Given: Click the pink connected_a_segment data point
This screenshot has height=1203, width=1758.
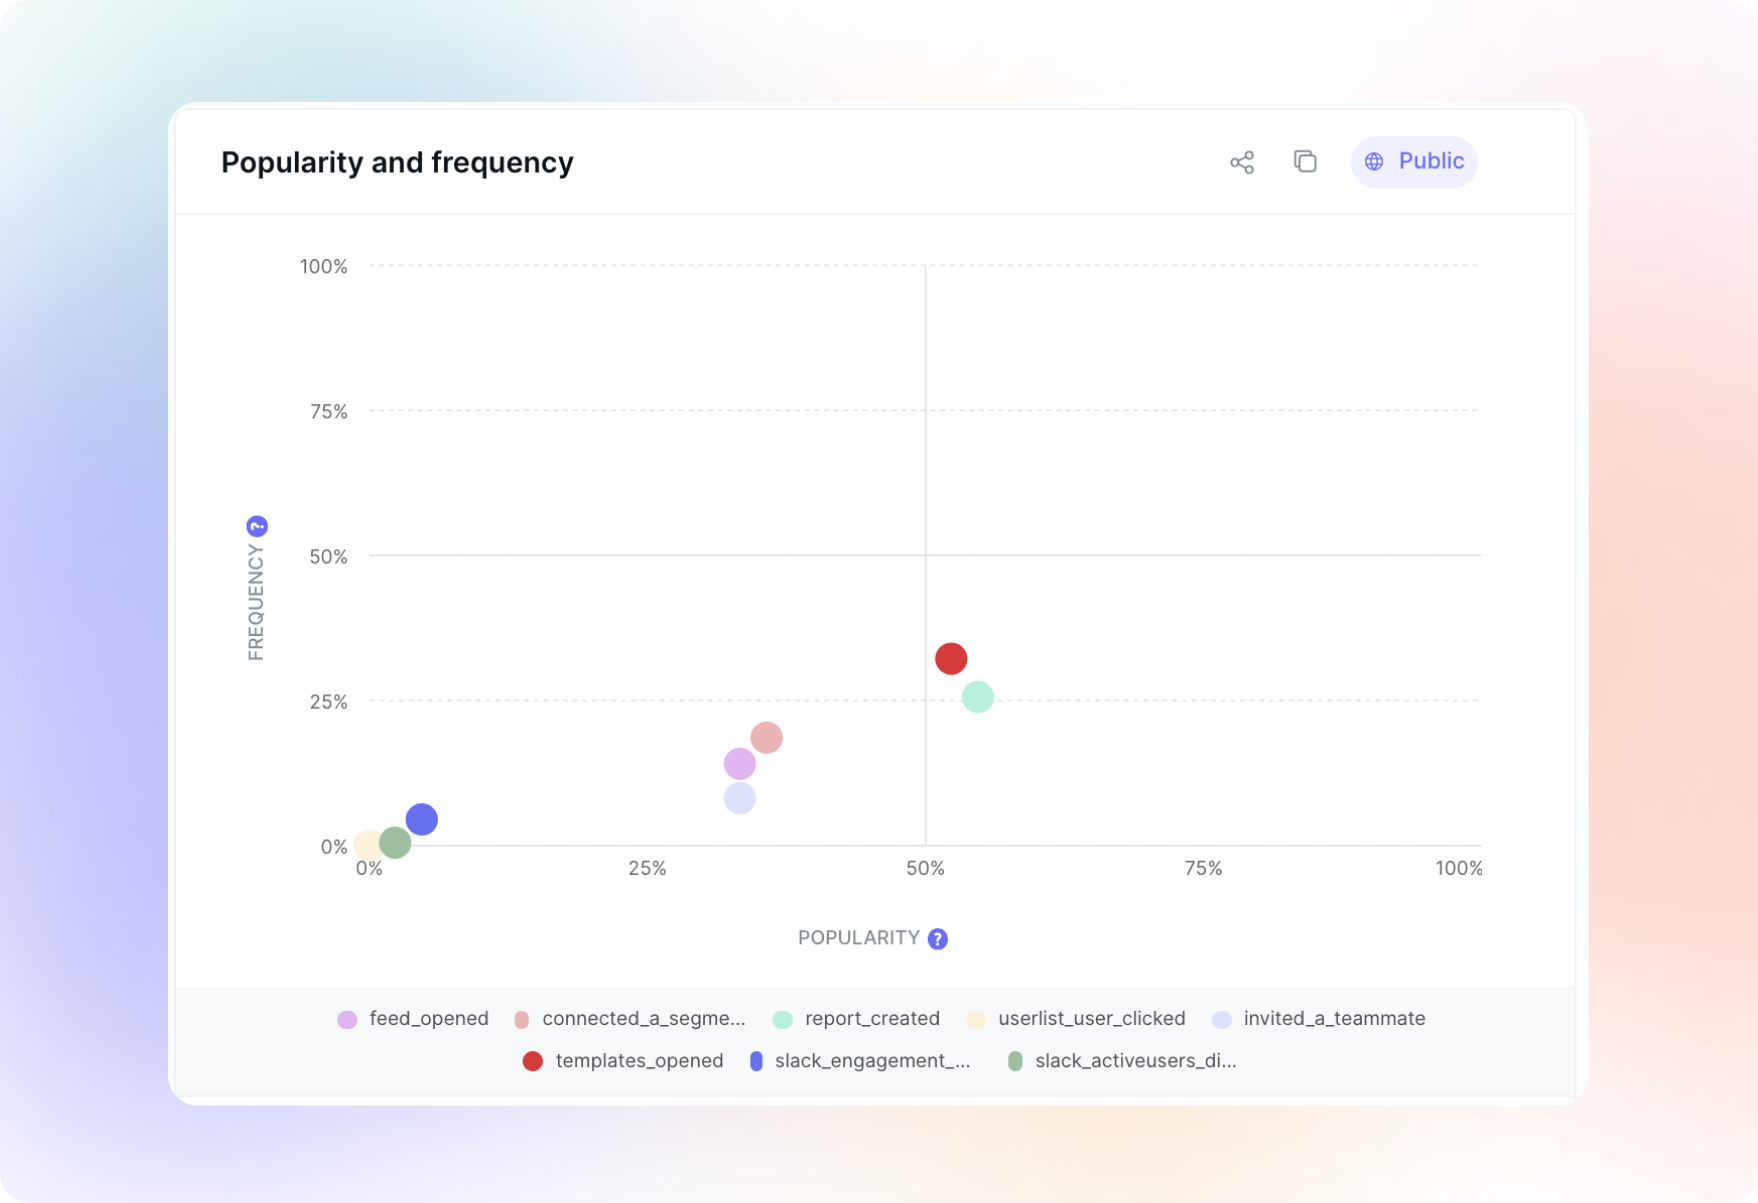Looking at the screenshot, I should click(x=766, y=738).
